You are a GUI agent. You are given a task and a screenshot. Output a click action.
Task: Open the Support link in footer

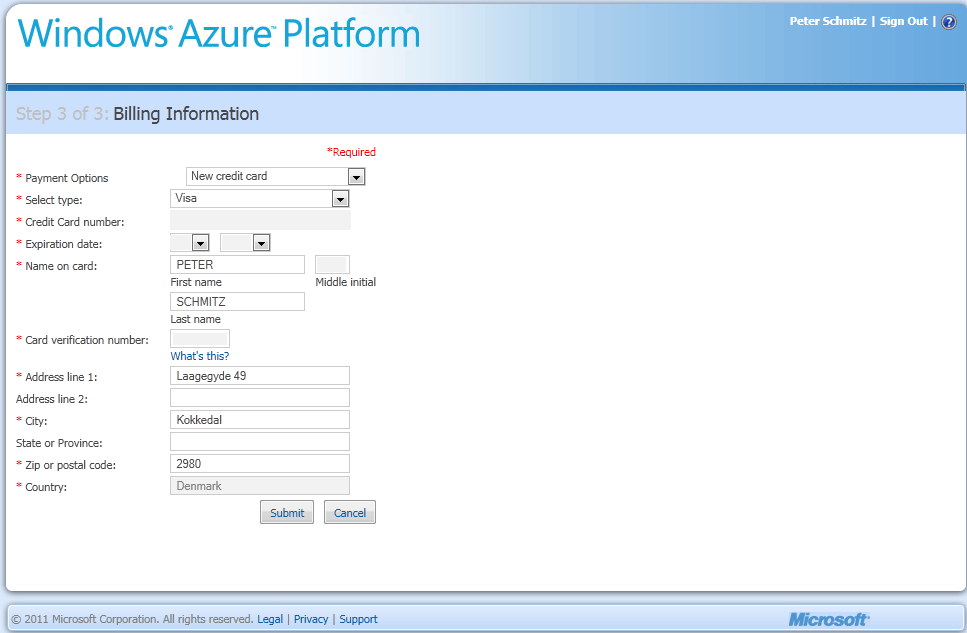(x=358, y=619)
